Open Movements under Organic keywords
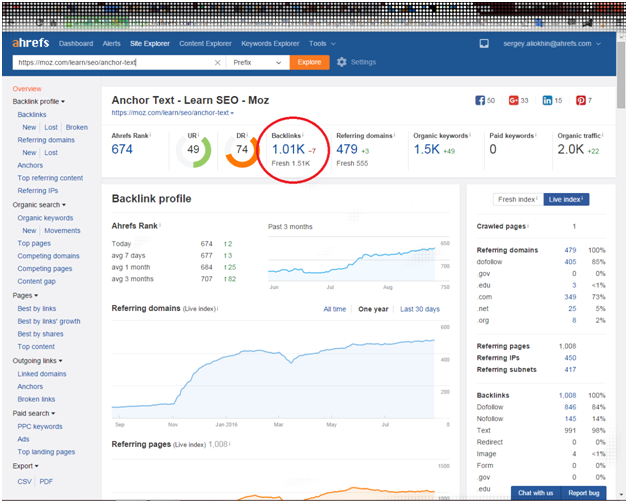Image resolution: width=628 pixels, height=503 pixels. pyautogui.click(x=62, y=231)
